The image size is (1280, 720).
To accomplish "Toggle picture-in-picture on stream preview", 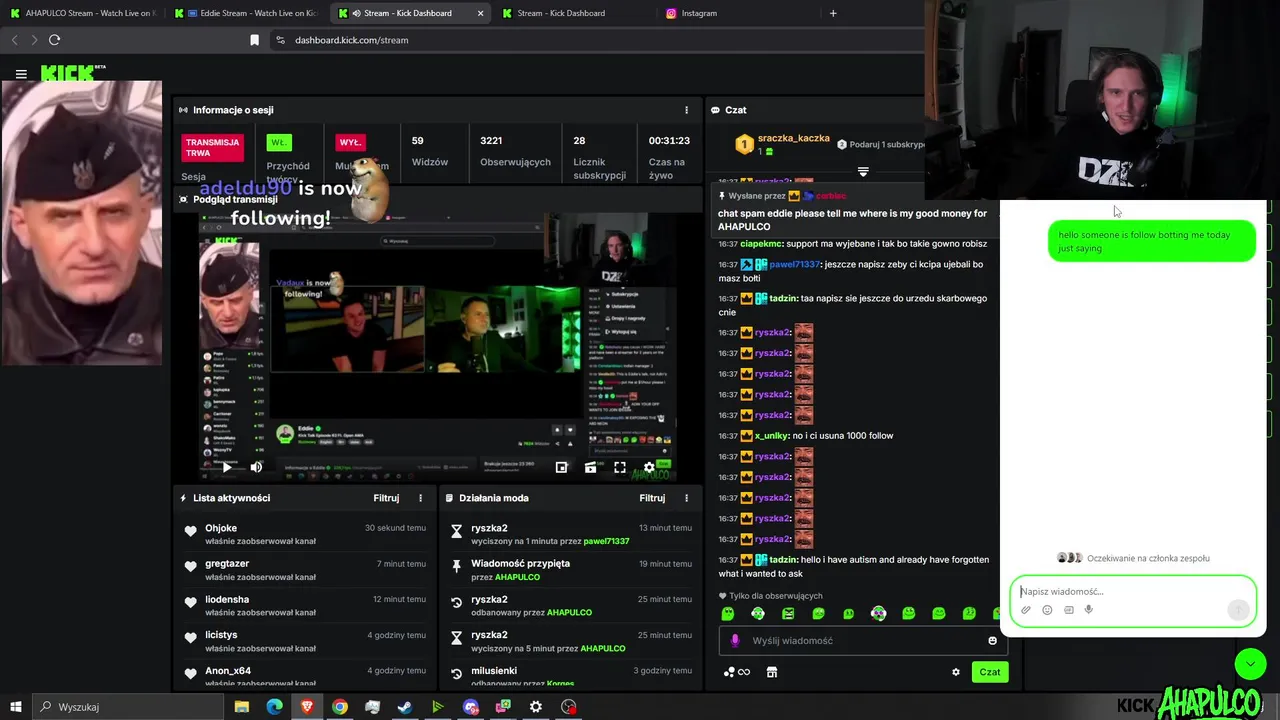I will 561,467.
